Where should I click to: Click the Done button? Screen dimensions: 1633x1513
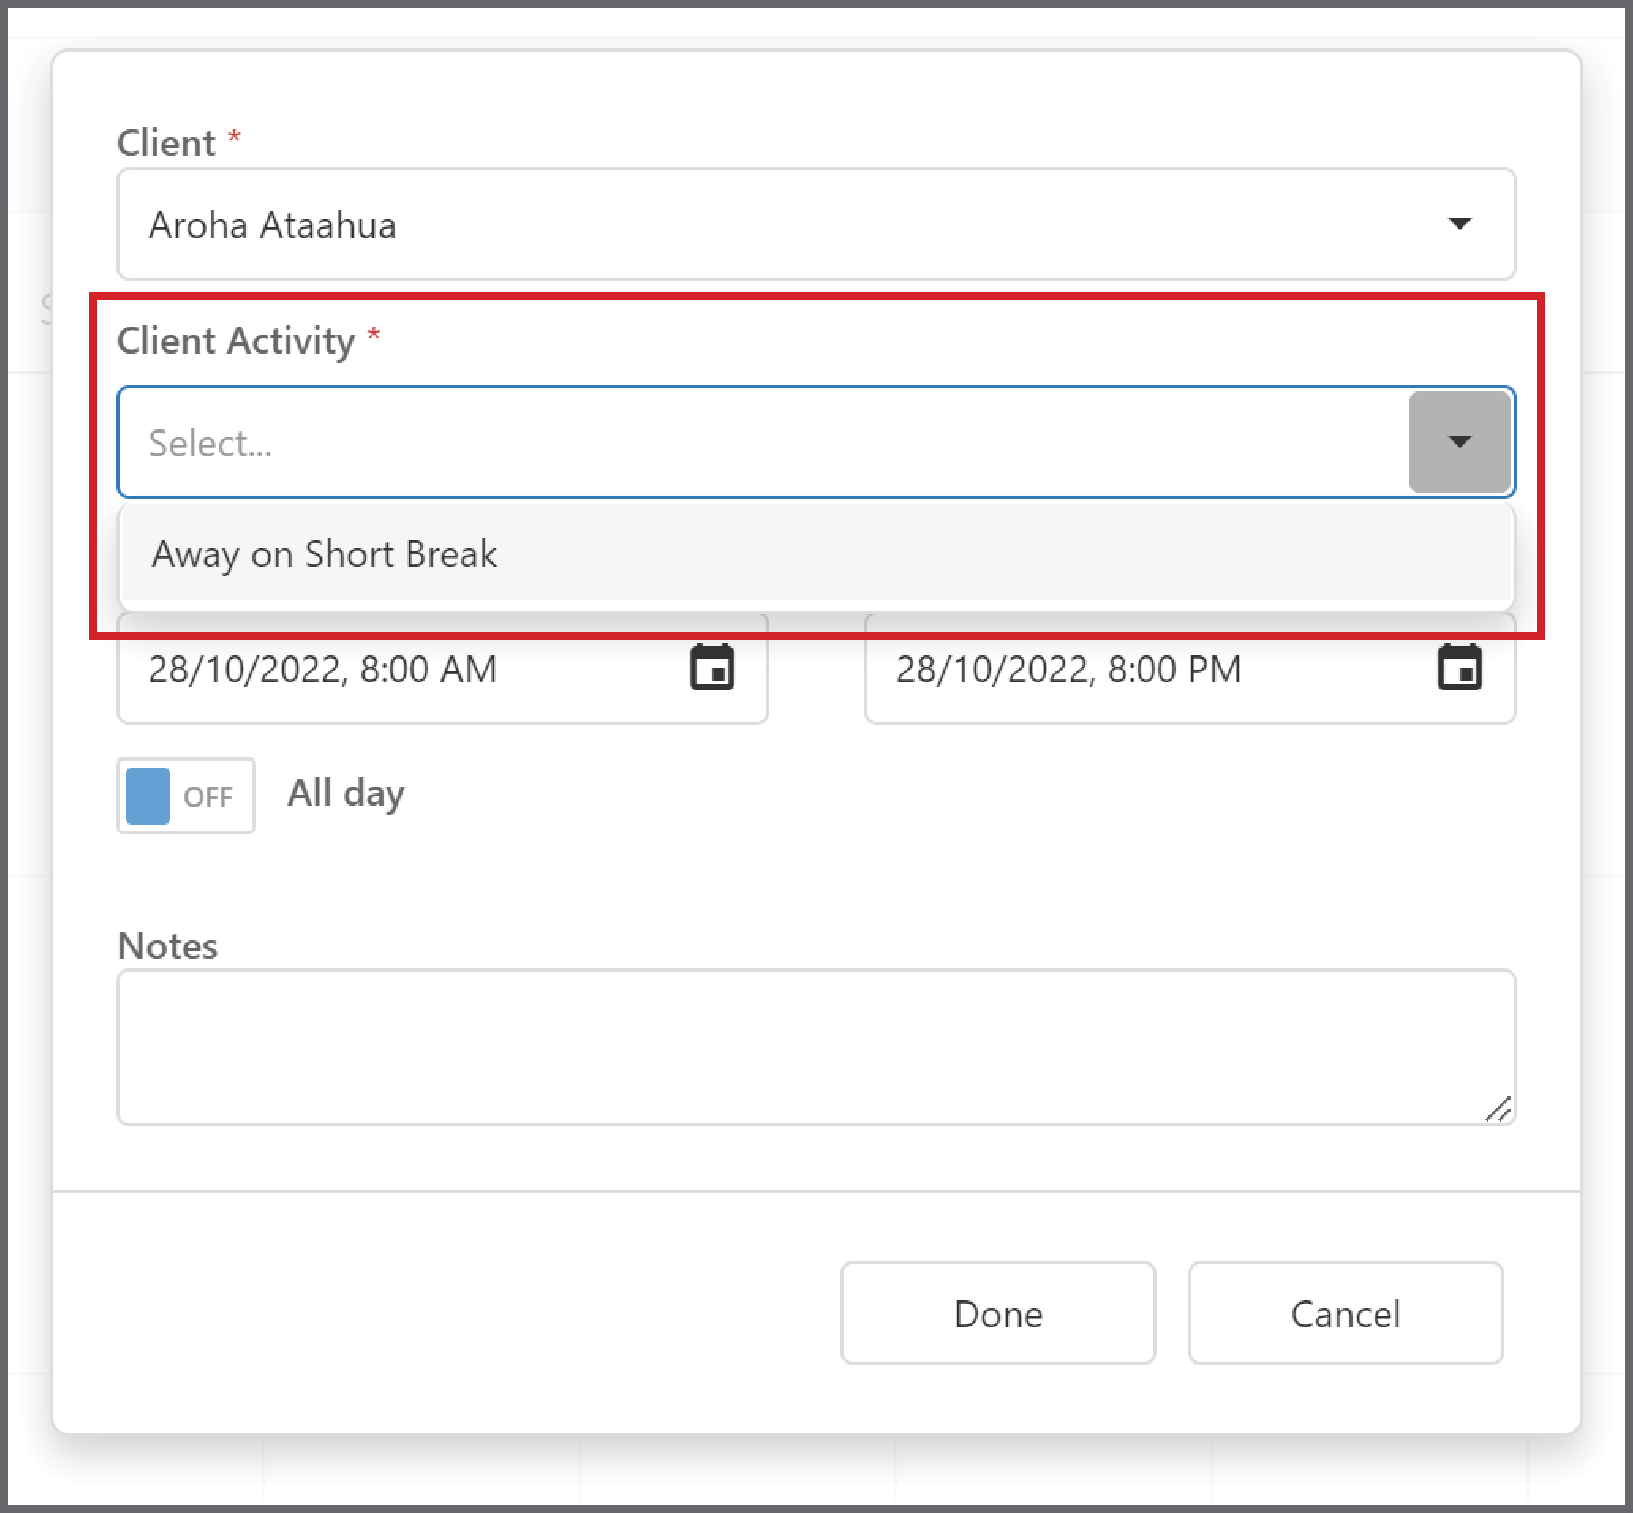click(x=998, y=1313)
